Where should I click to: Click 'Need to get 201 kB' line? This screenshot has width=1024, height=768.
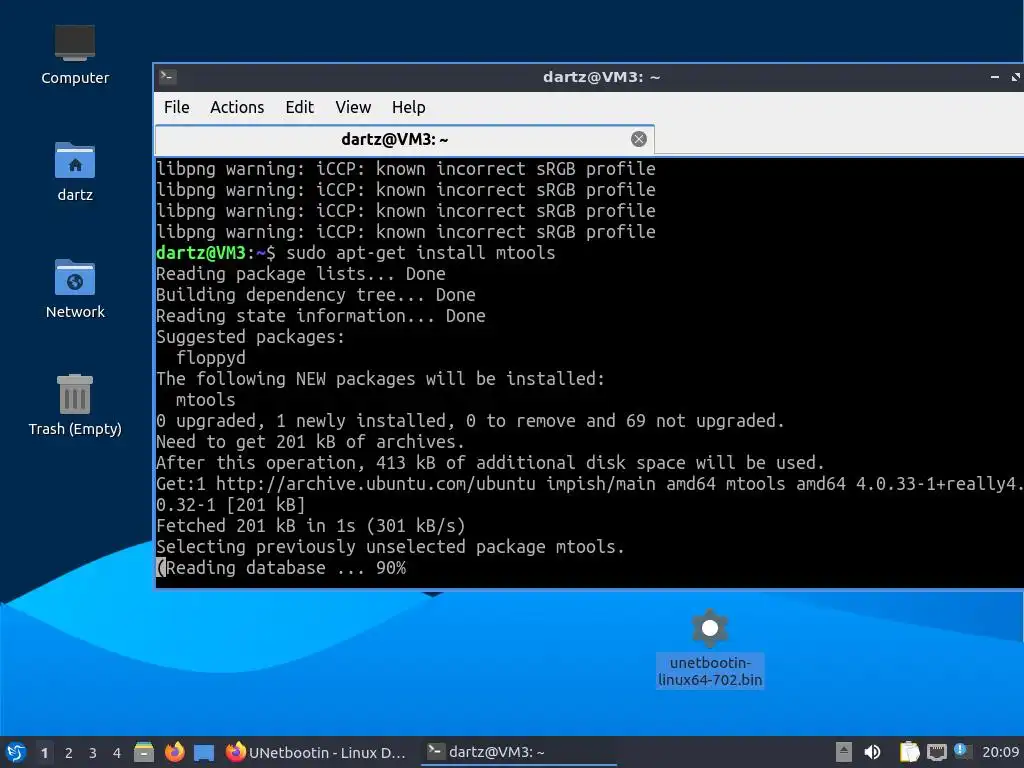pyautogui.click(x=310, y=442)
